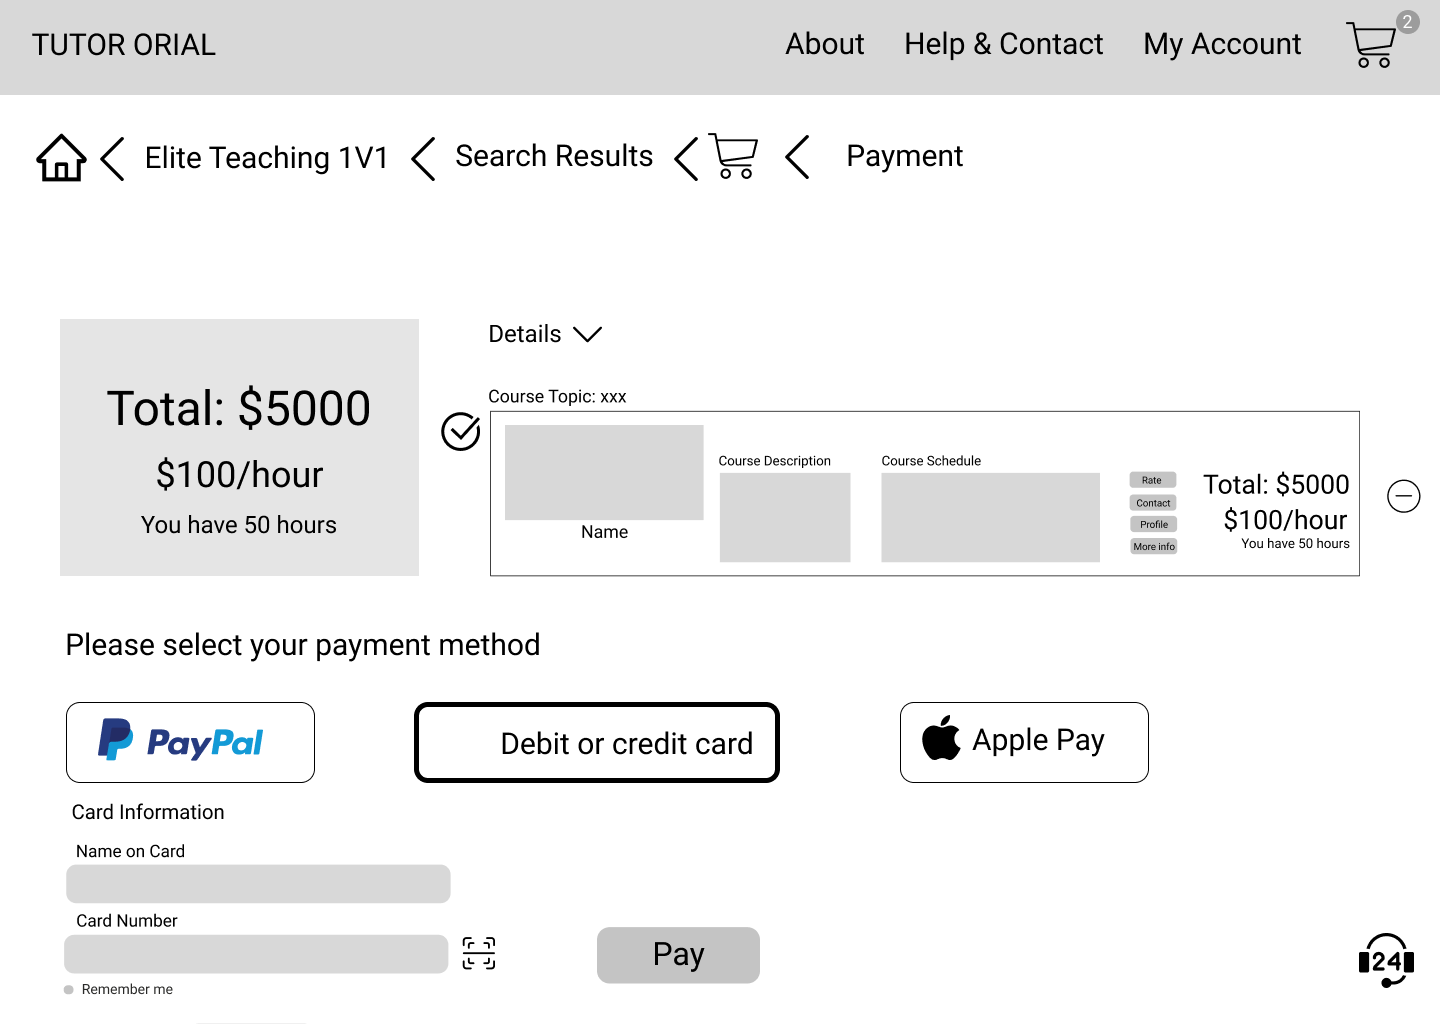Click the home icon in breadcrumb
Screen dimensions: 1440x1024
pyautogui.click(x=61, y=158)
